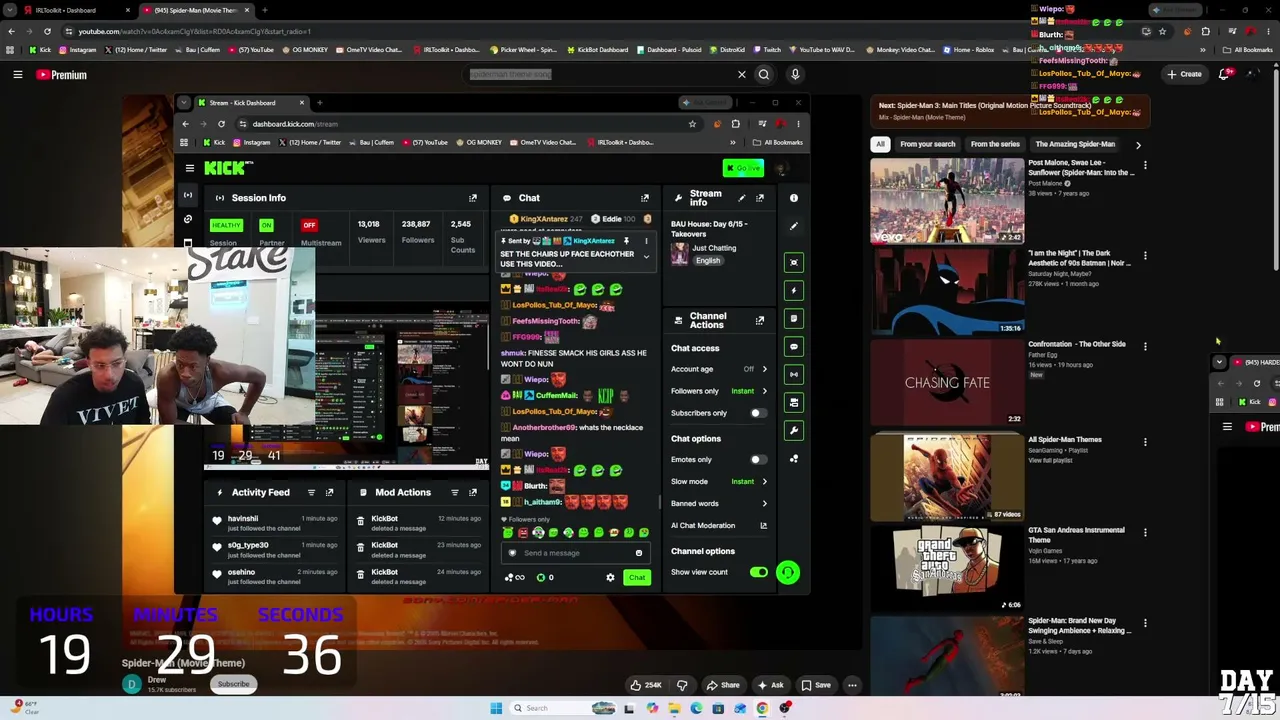Open GTA San Andreas Instrumental Theme title

point(1076,535)
